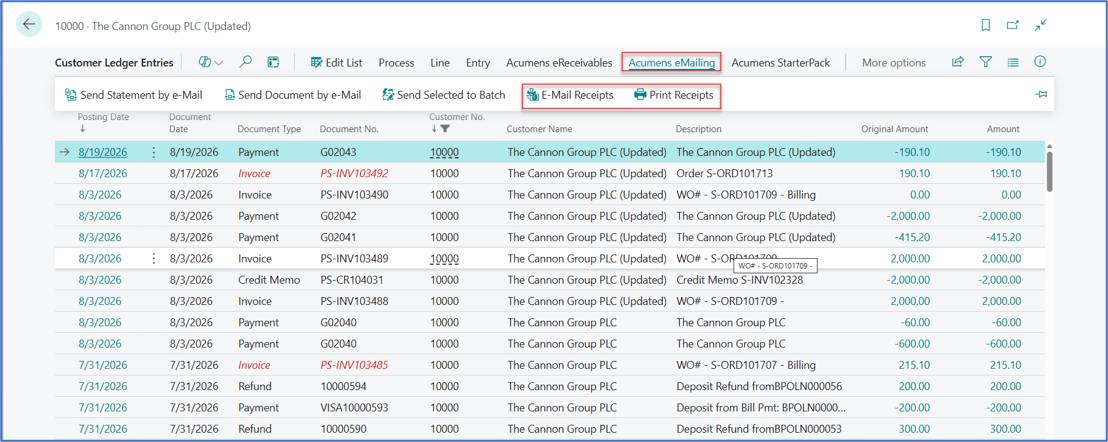Click customer number in G02043 row

[x=444, y=152]
